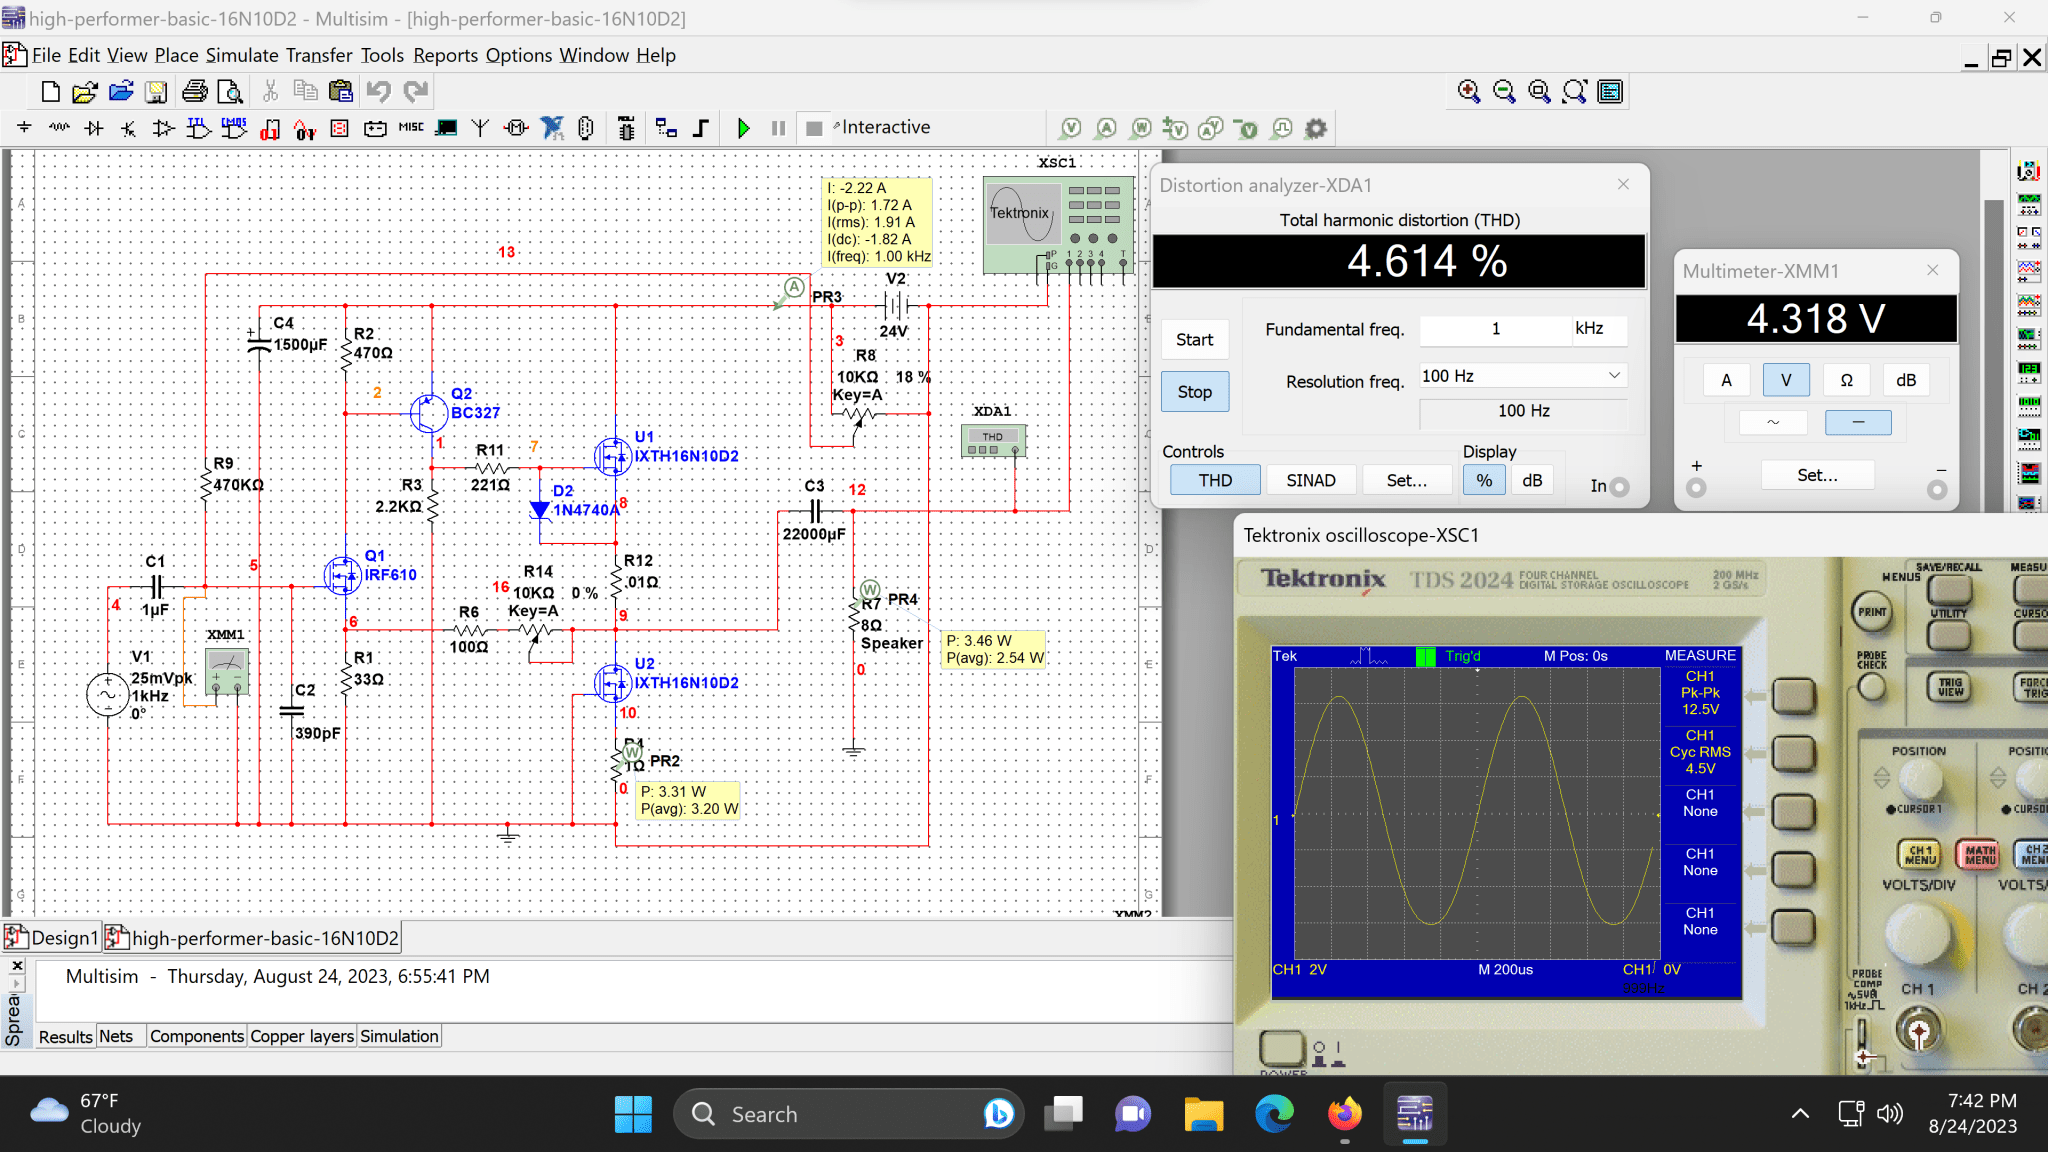Place an electromechanical motor component icon
Image resolution: width=2048 pixels, height=1152 pixels.
[516, 128]
